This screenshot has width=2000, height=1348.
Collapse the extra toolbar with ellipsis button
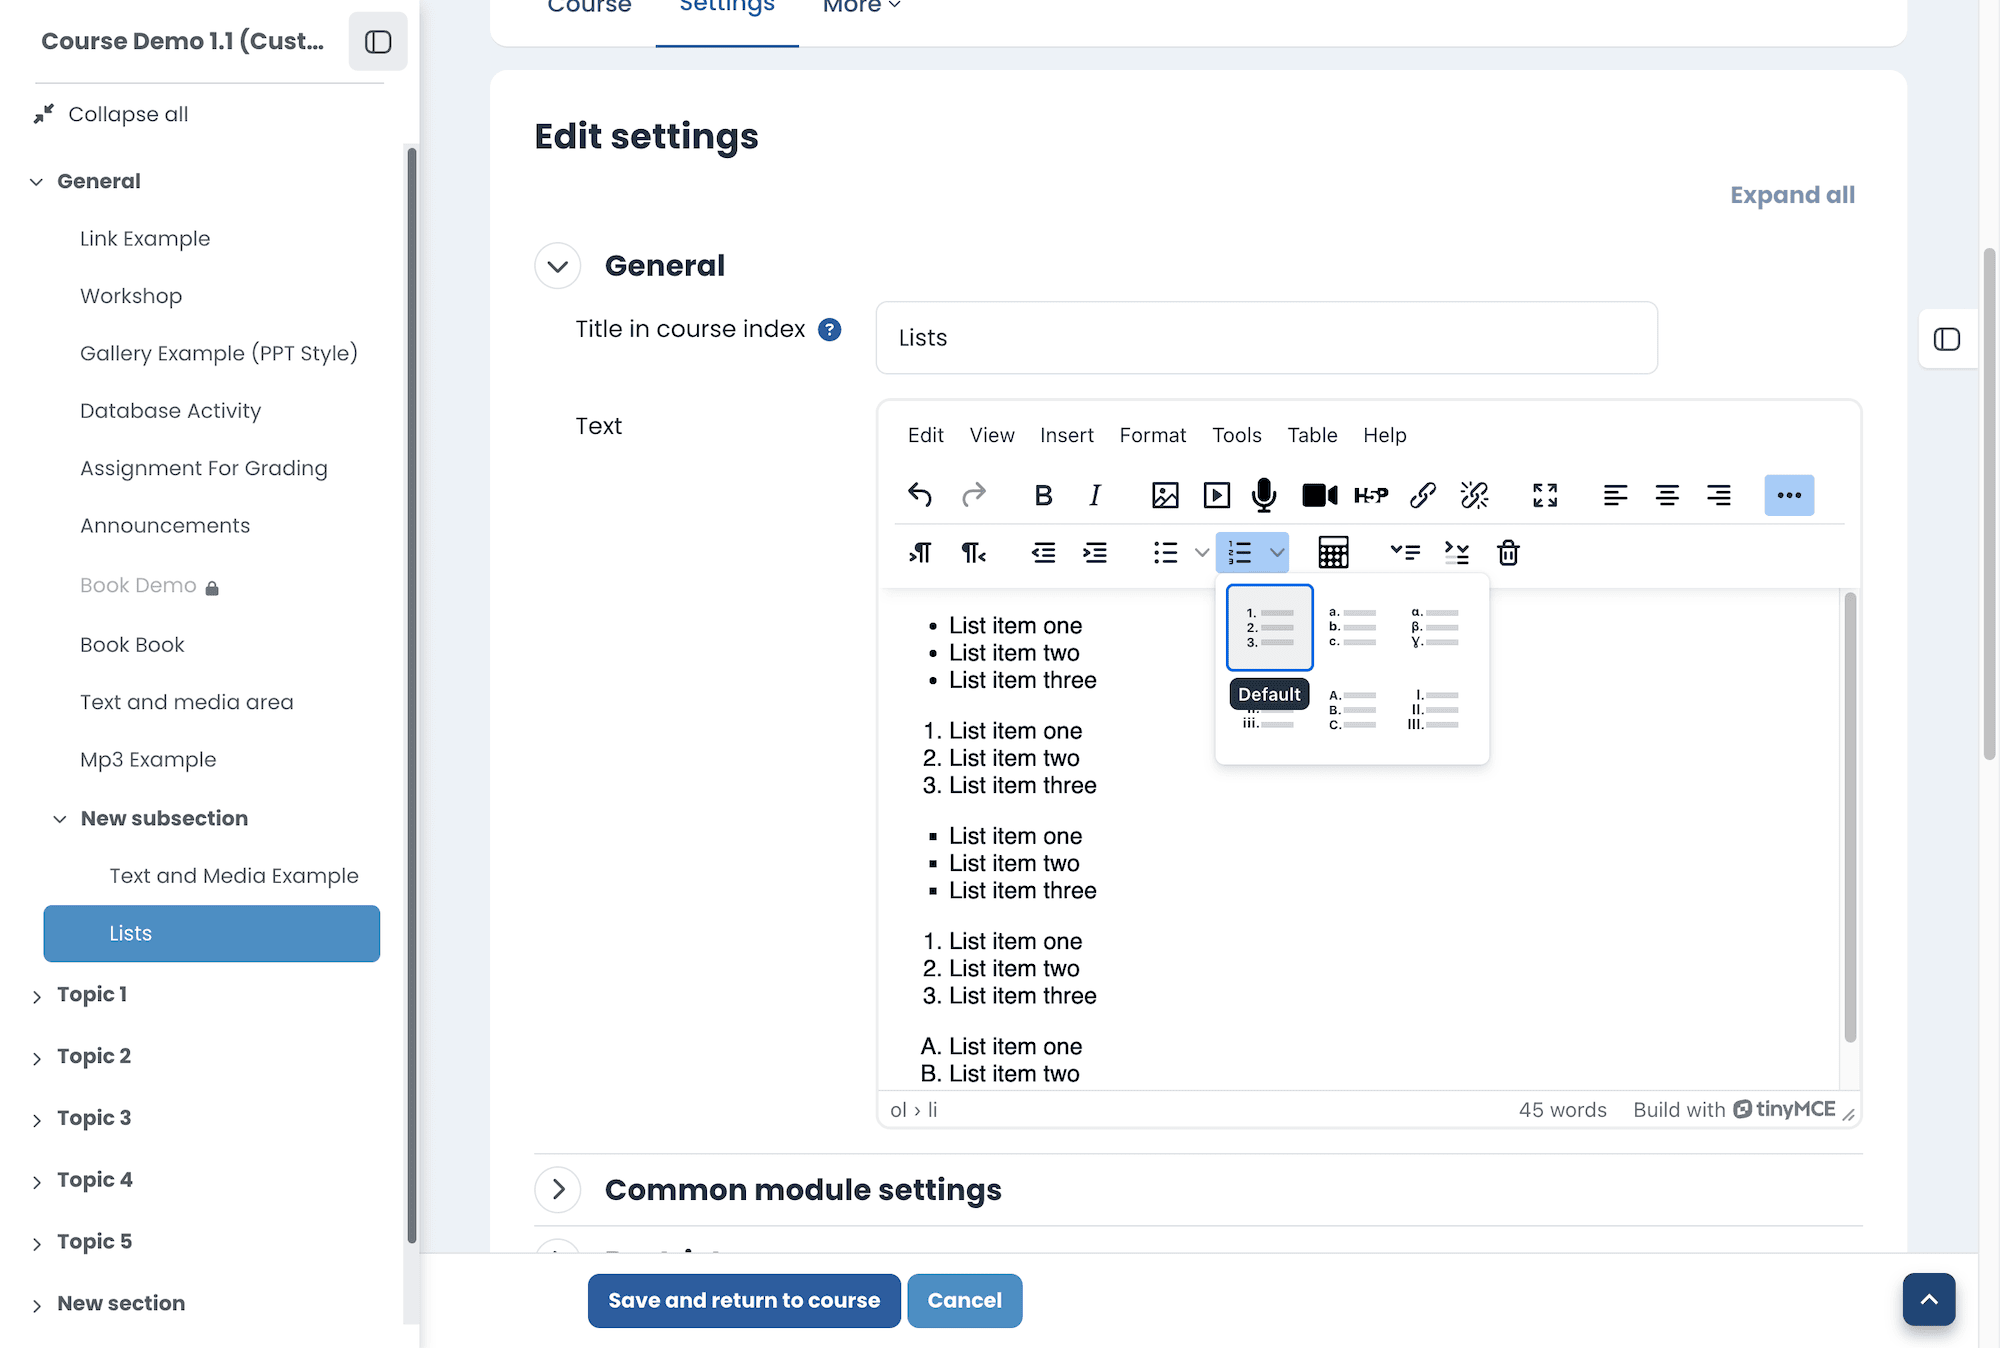[x=1789, y=495]
